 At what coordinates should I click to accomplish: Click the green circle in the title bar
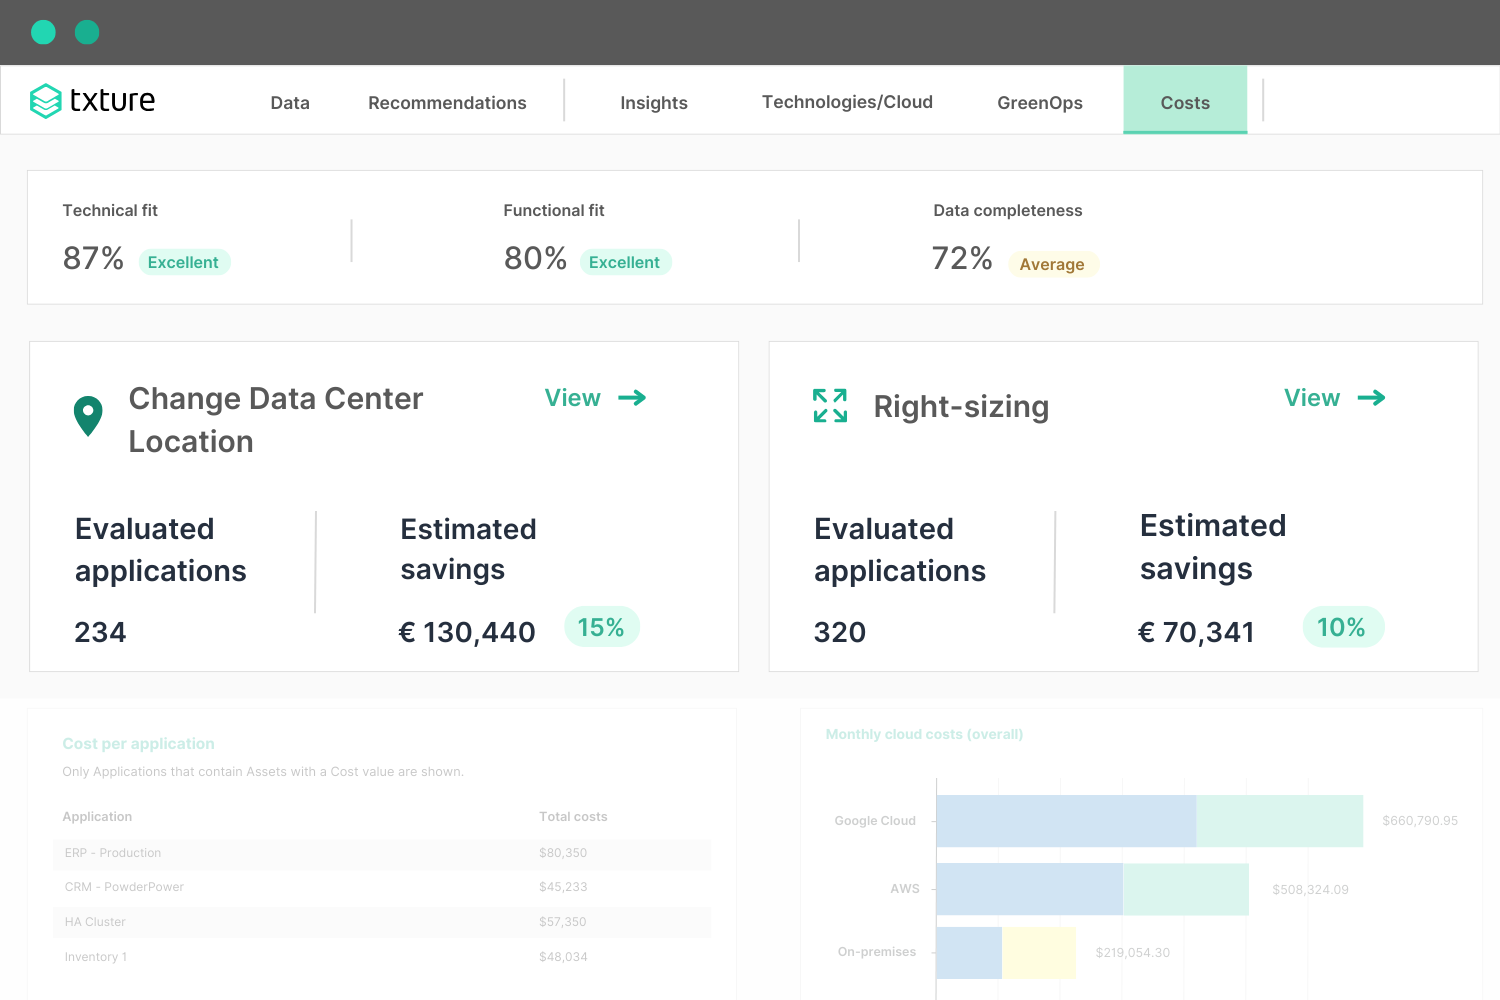[x=87, y=32]
